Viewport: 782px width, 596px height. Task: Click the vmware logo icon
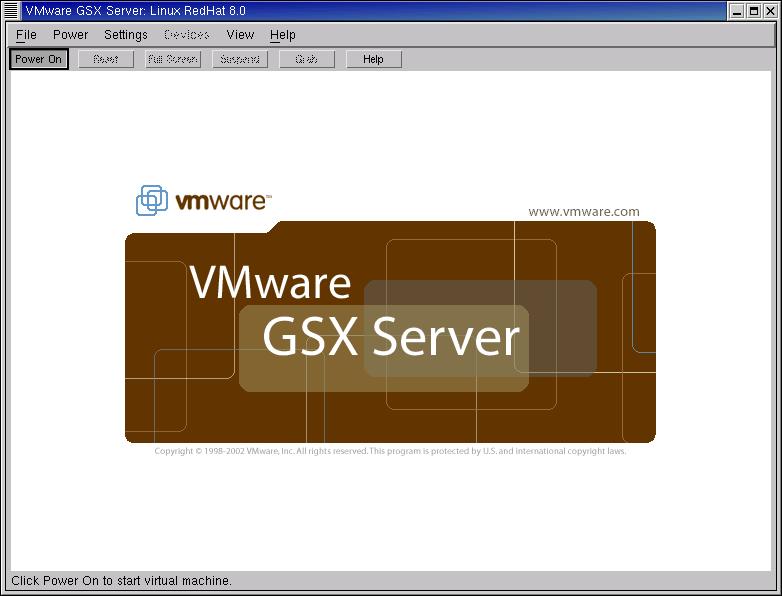152,200
